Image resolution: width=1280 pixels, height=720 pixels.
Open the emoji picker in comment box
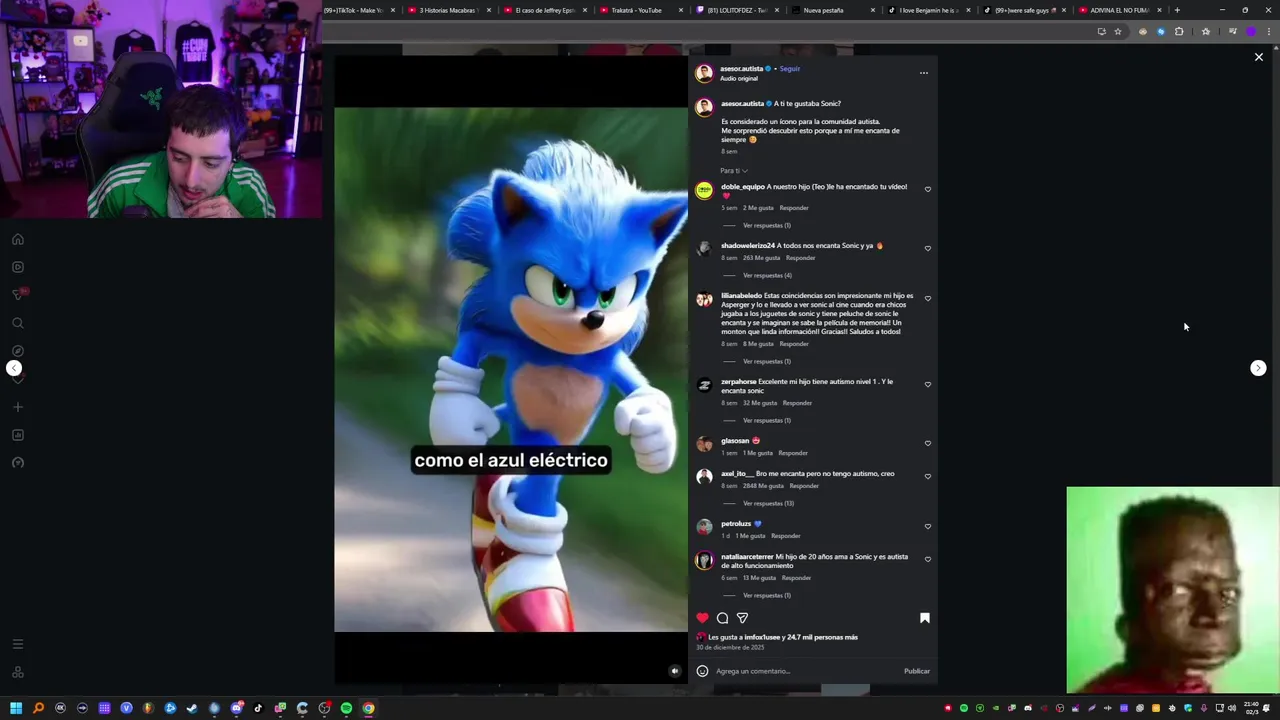point(702,671)
